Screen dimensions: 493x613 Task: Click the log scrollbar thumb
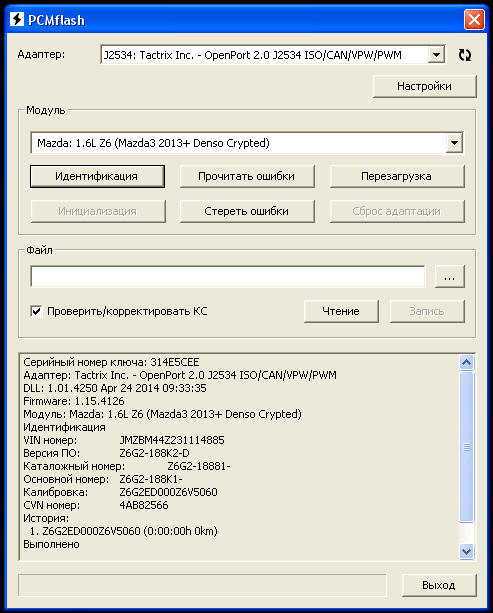click(x=466, y=446)
